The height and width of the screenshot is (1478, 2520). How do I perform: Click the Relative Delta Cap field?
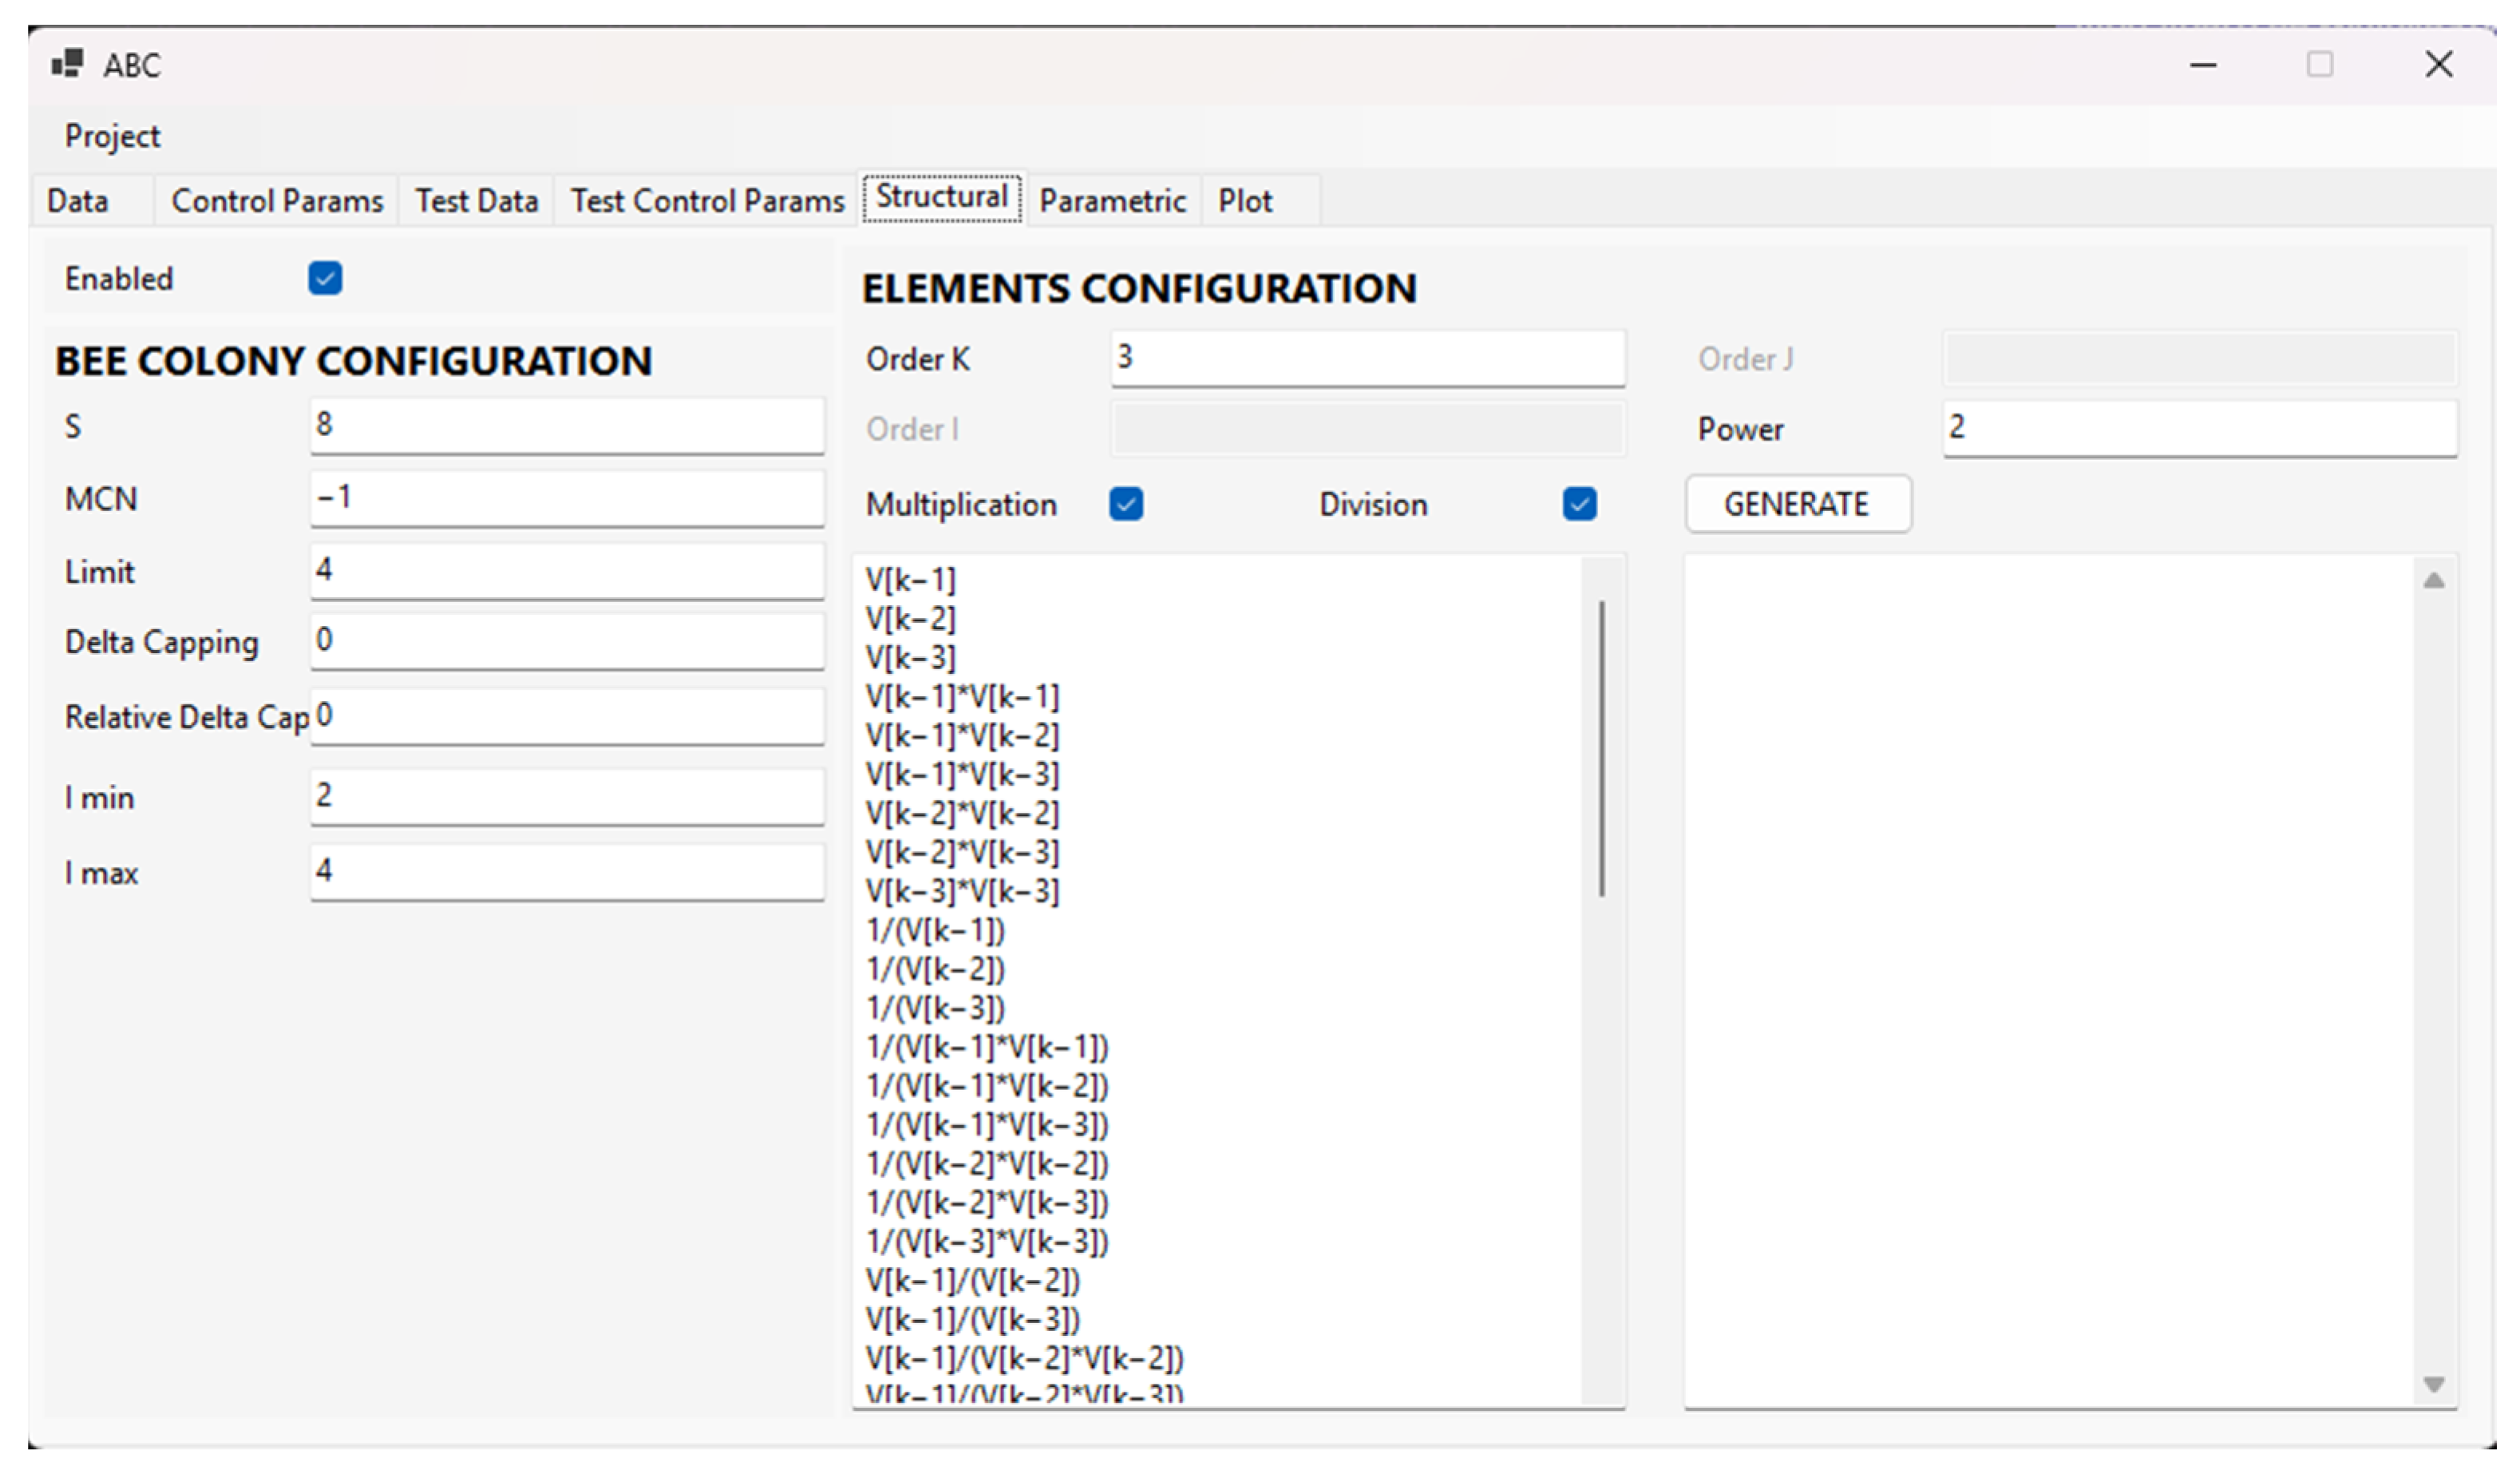coord(567,716)
